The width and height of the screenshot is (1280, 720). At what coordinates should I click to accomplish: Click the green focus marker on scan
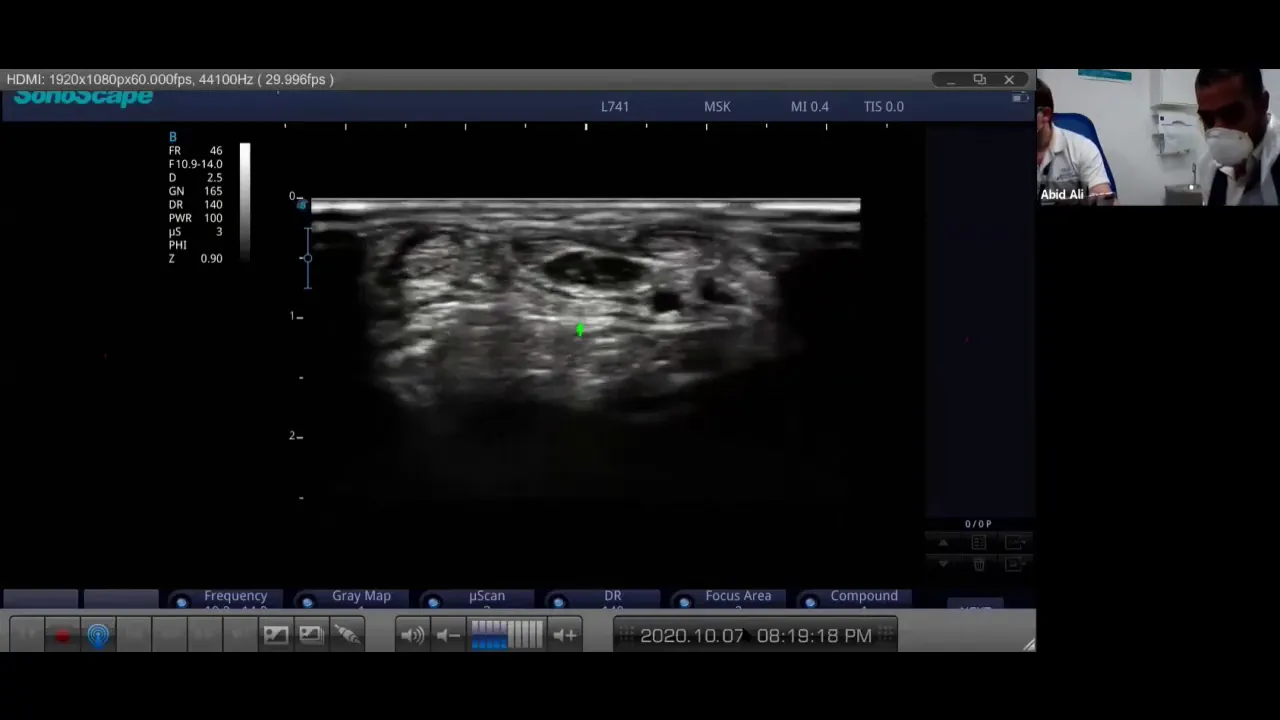(x=580, y=330)
